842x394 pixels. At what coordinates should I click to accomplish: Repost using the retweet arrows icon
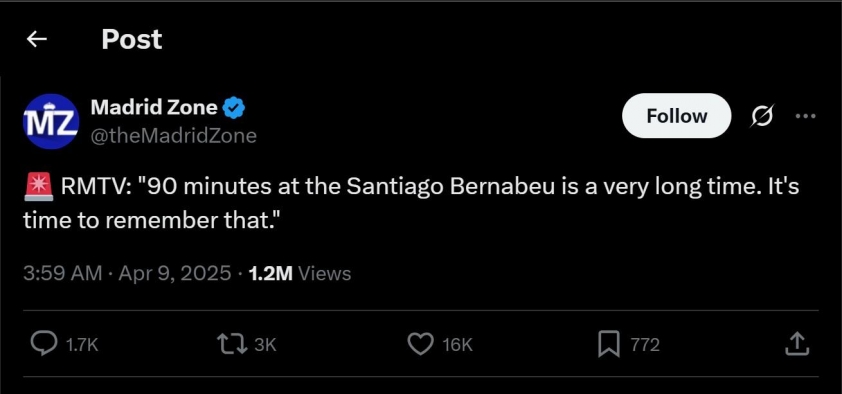tap(231, 344)
